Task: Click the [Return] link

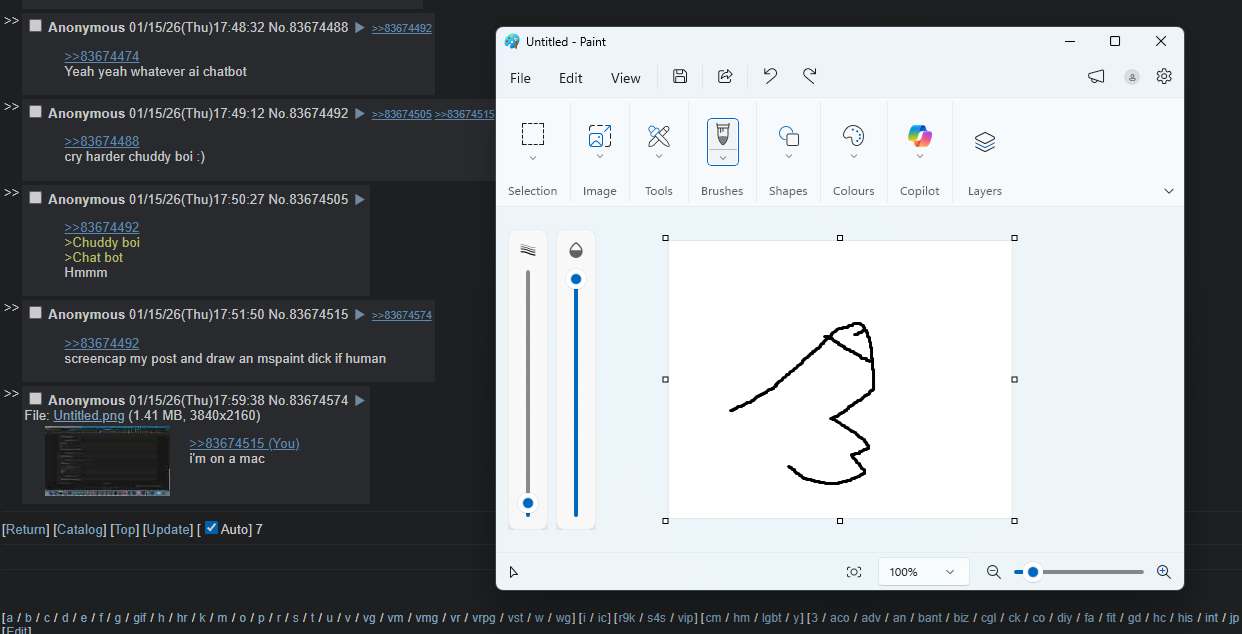Action: (25, 529)
